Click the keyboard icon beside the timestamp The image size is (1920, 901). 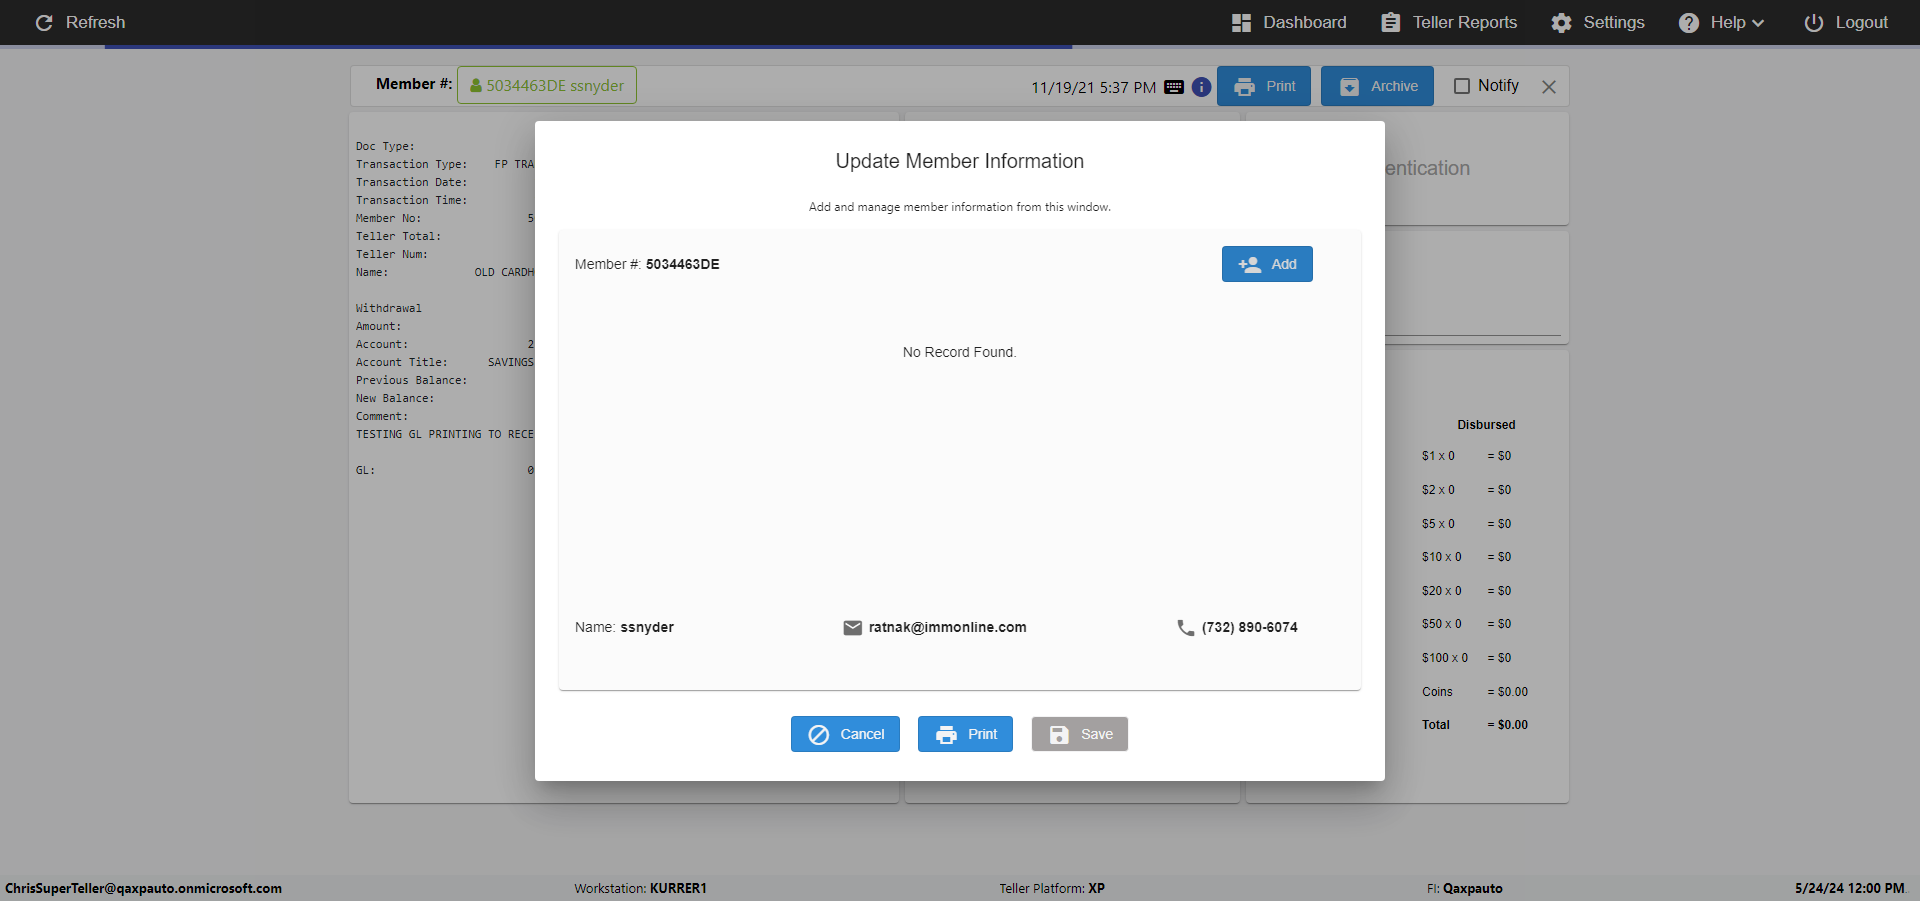(x=1174, y=87)
